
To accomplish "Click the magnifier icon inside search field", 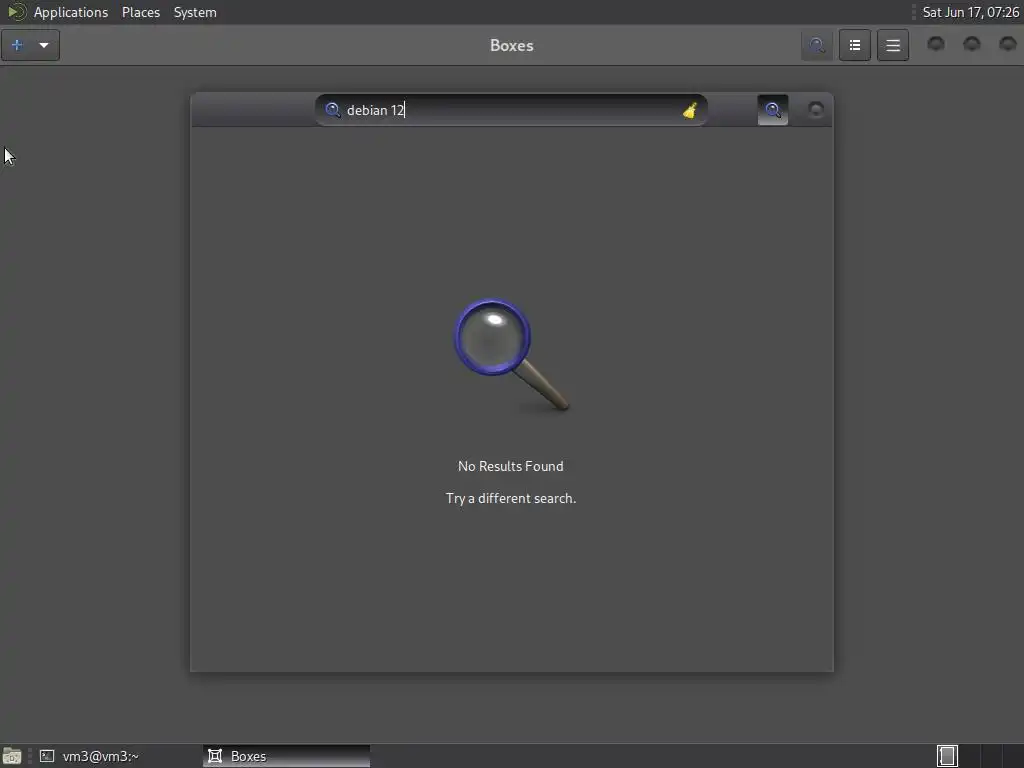I will click(332, 110).
